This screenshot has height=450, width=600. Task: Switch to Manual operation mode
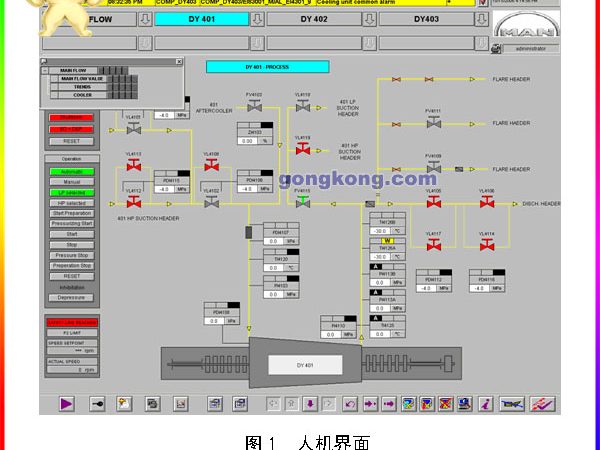pos(71,181)
